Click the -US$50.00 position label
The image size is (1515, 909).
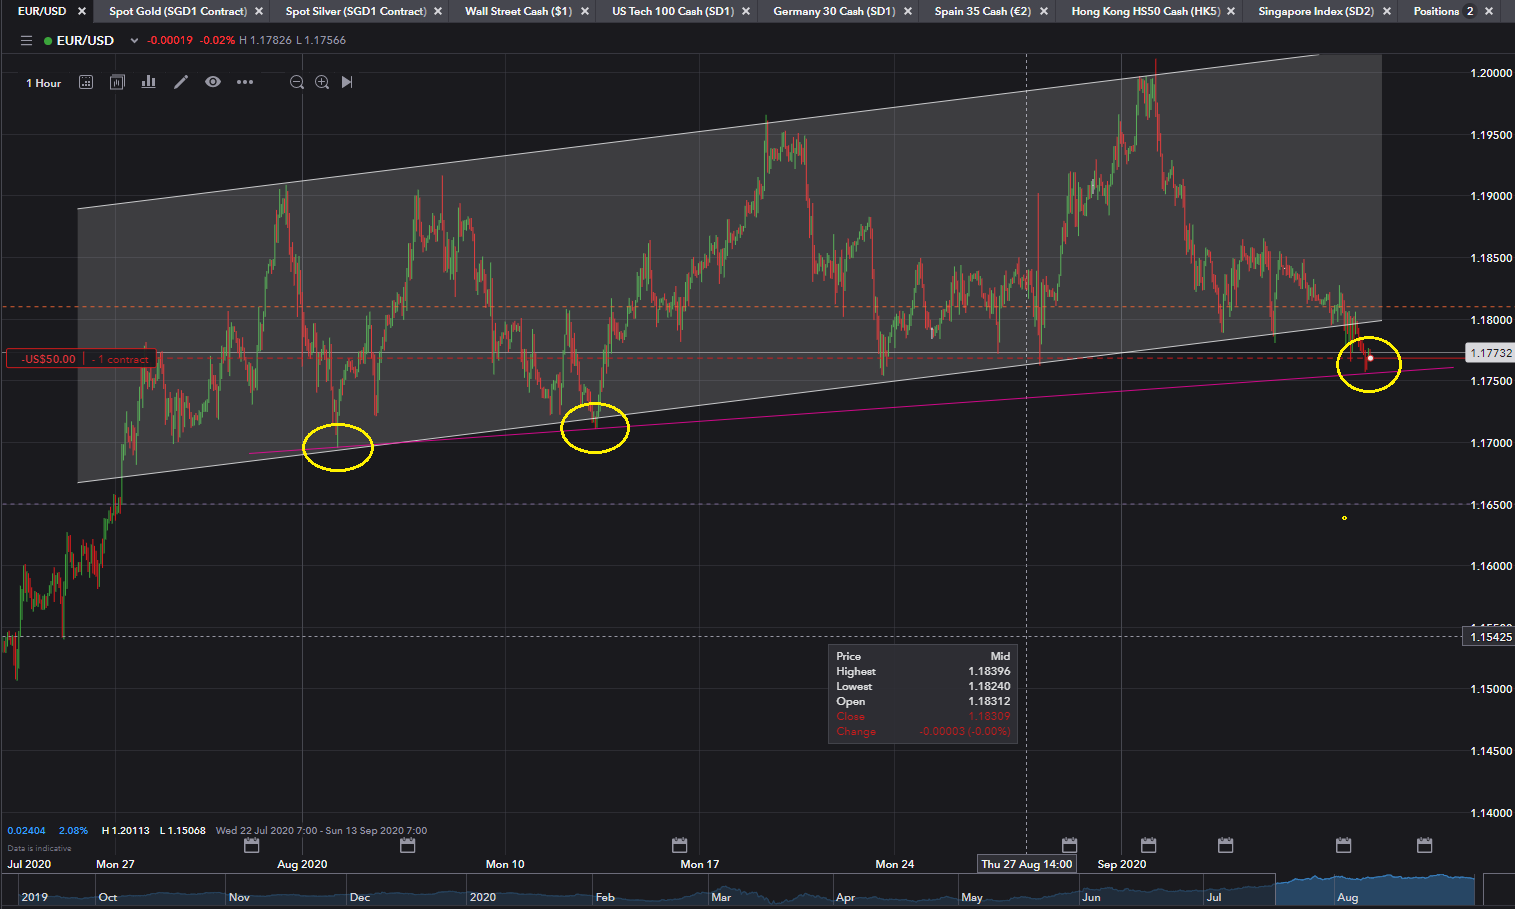point(46,359)
